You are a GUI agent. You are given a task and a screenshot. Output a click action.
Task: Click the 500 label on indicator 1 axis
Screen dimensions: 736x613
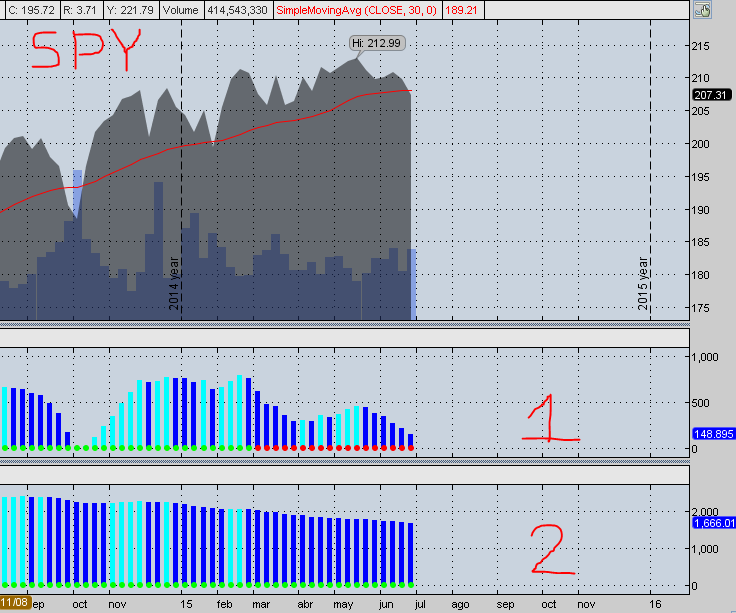700,403
